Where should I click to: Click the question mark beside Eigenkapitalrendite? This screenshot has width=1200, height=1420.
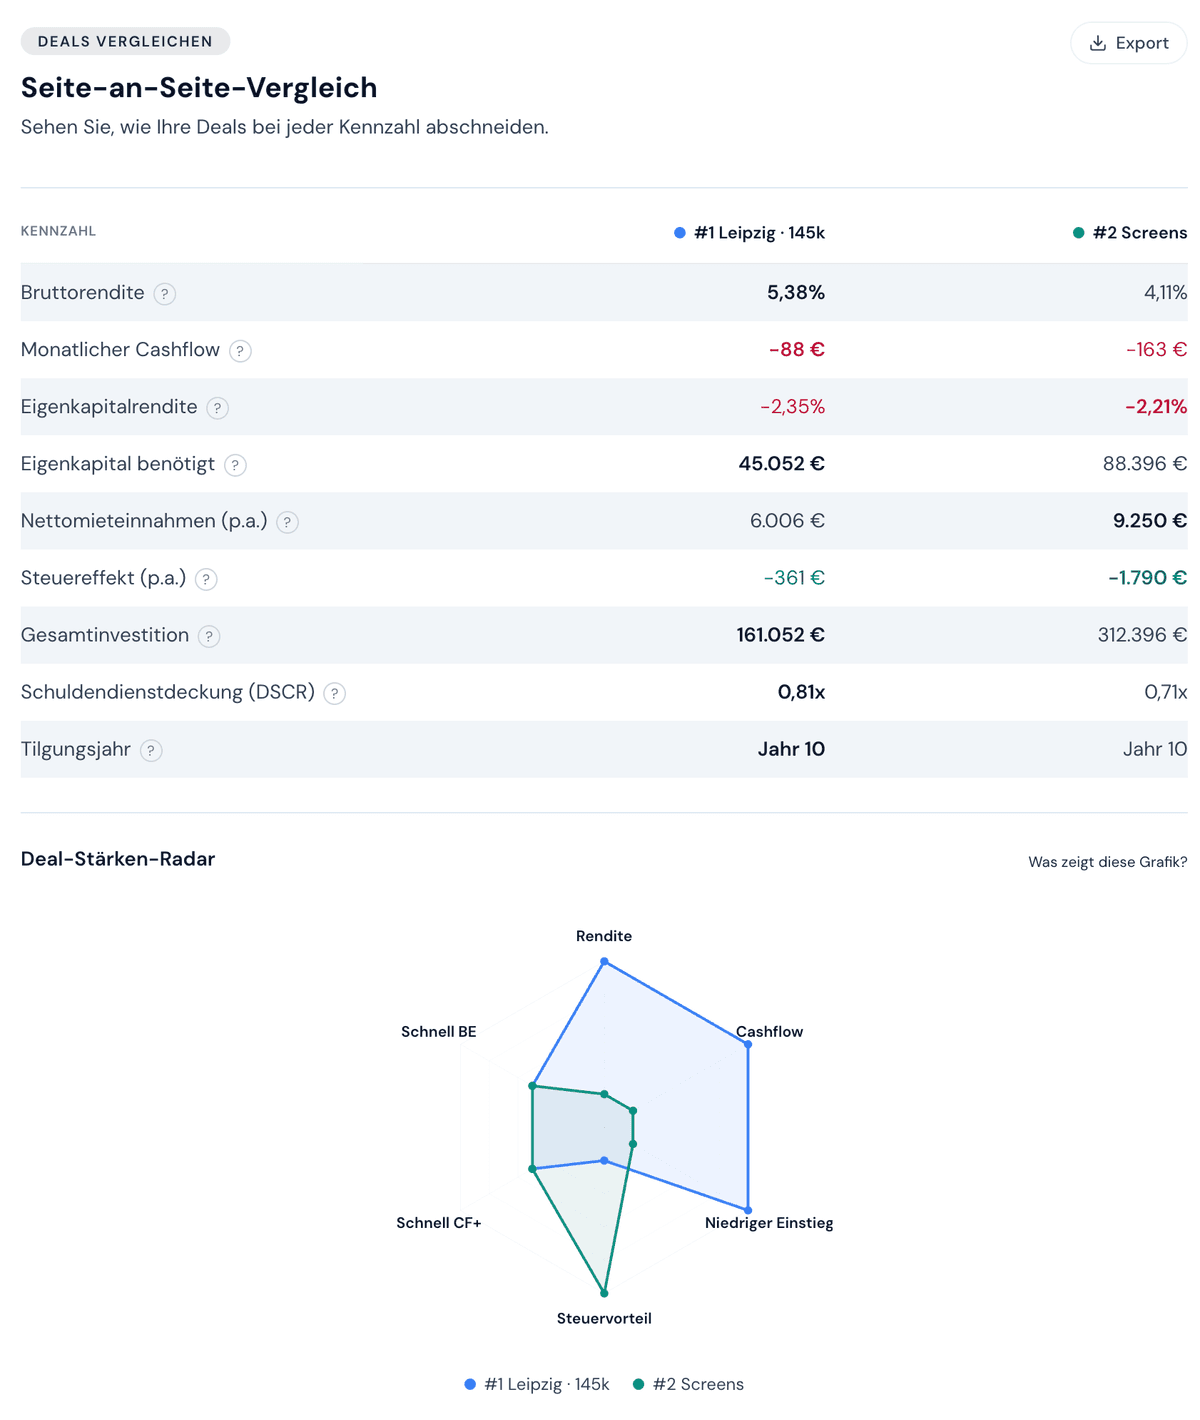point(217,408)
